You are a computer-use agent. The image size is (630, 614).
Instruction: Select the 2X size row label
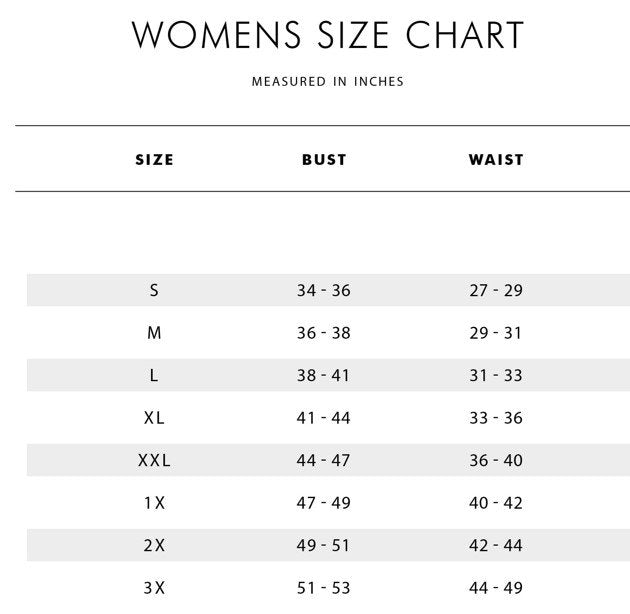(x=154, y=546)
